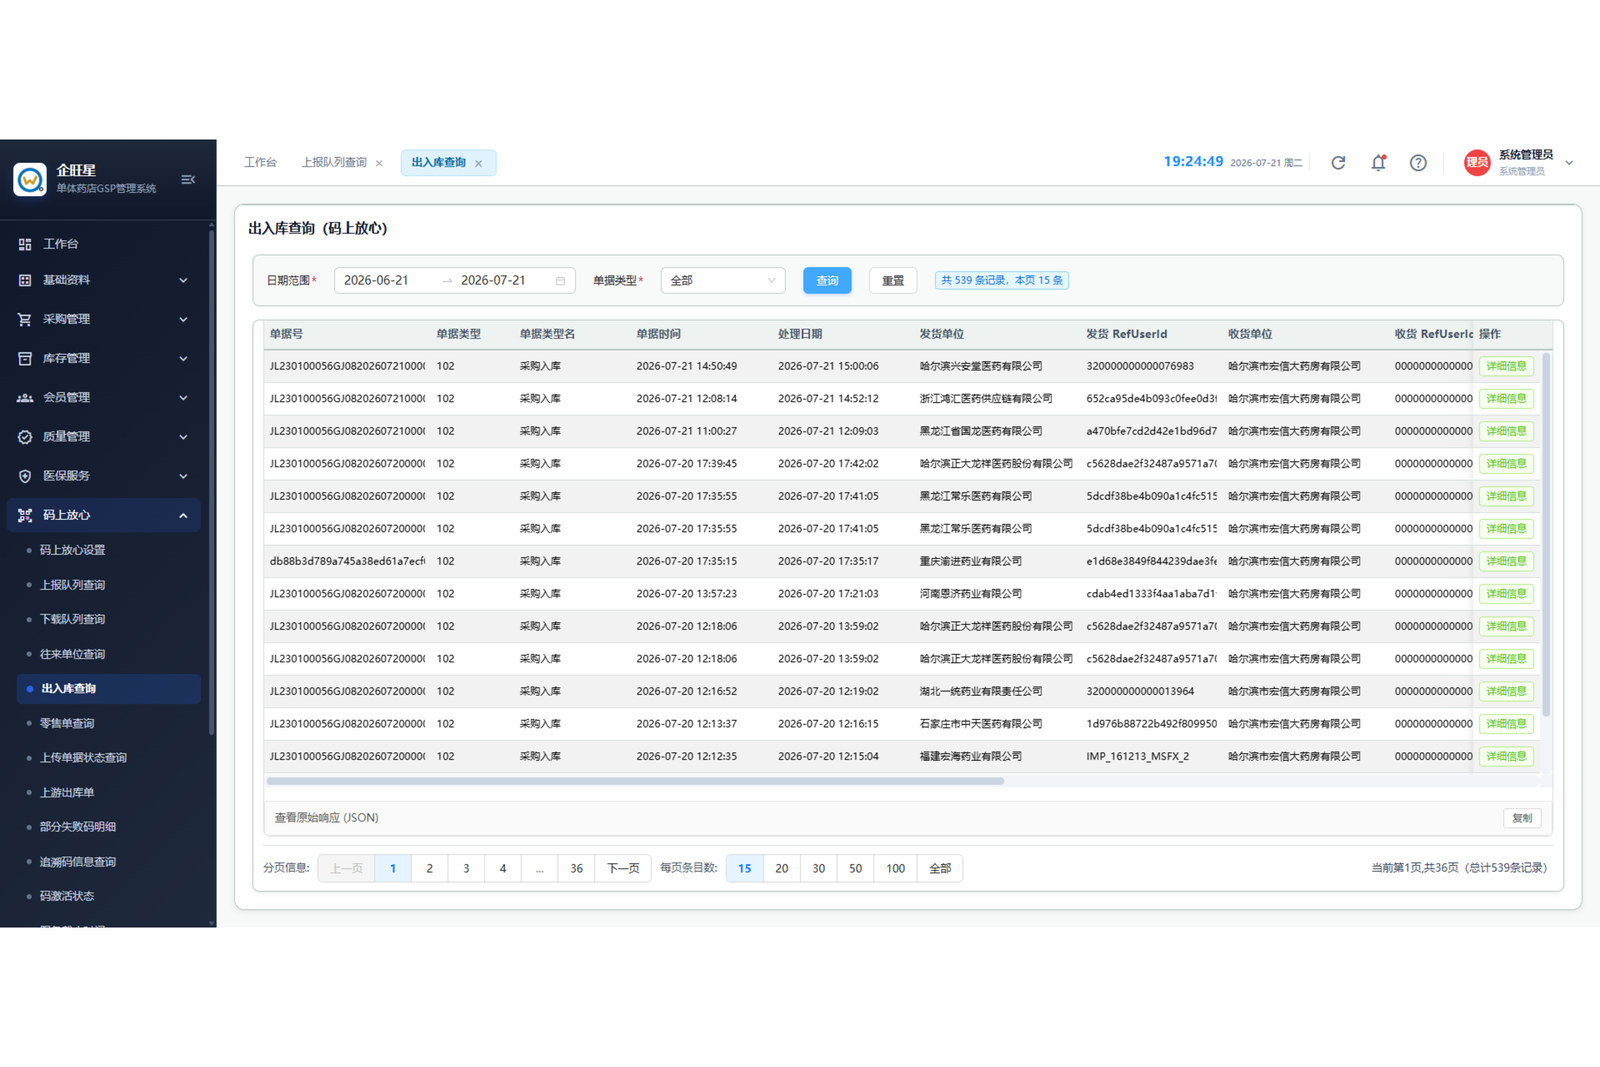
Task: Close the 上报队列查询 tab
Action: click(379, 163)
